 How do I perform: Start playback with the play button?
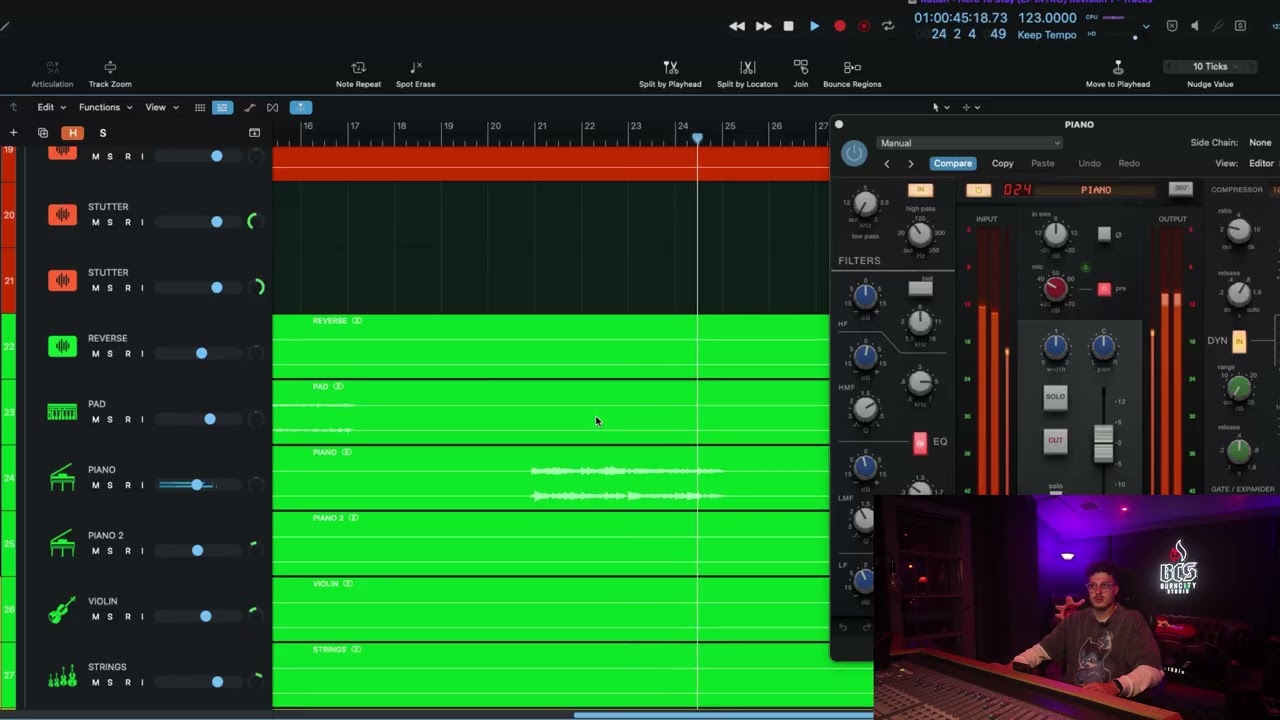click(x=814, y=26)
